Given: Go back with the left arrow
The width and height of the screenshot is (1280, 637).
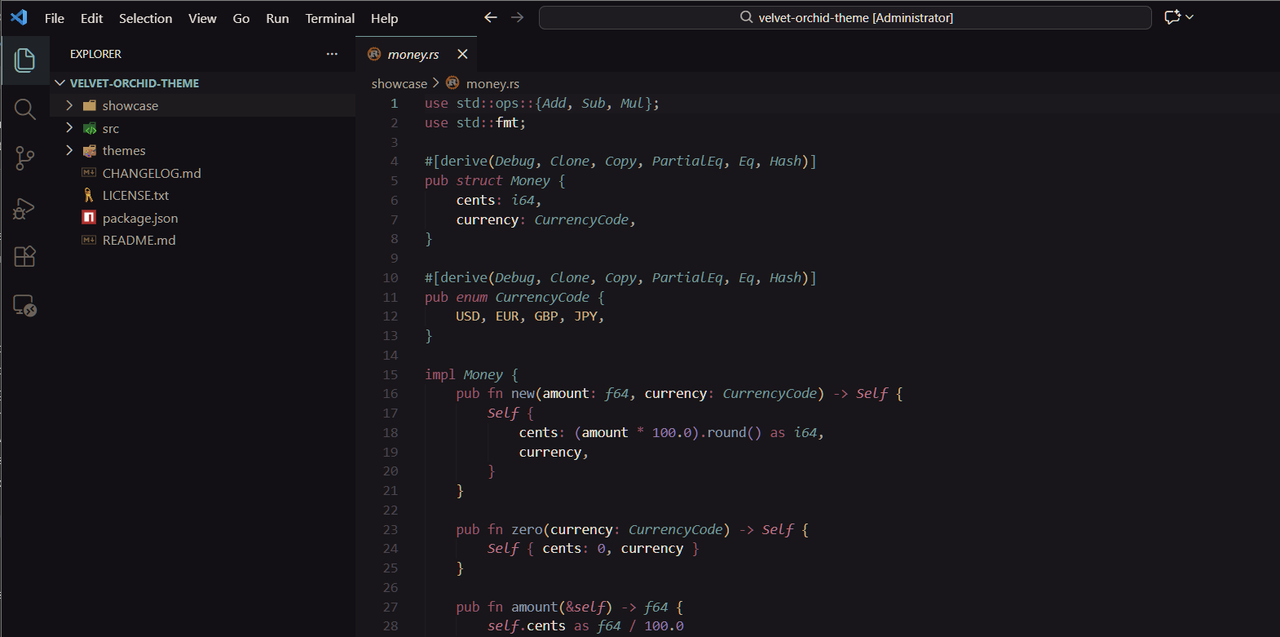Looking at the screenshot, I should coord(490,18).
